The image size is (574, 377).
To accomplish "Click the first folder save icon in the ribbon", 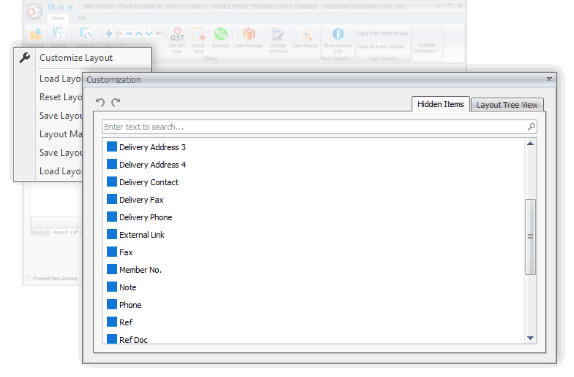I will point(36,34).
